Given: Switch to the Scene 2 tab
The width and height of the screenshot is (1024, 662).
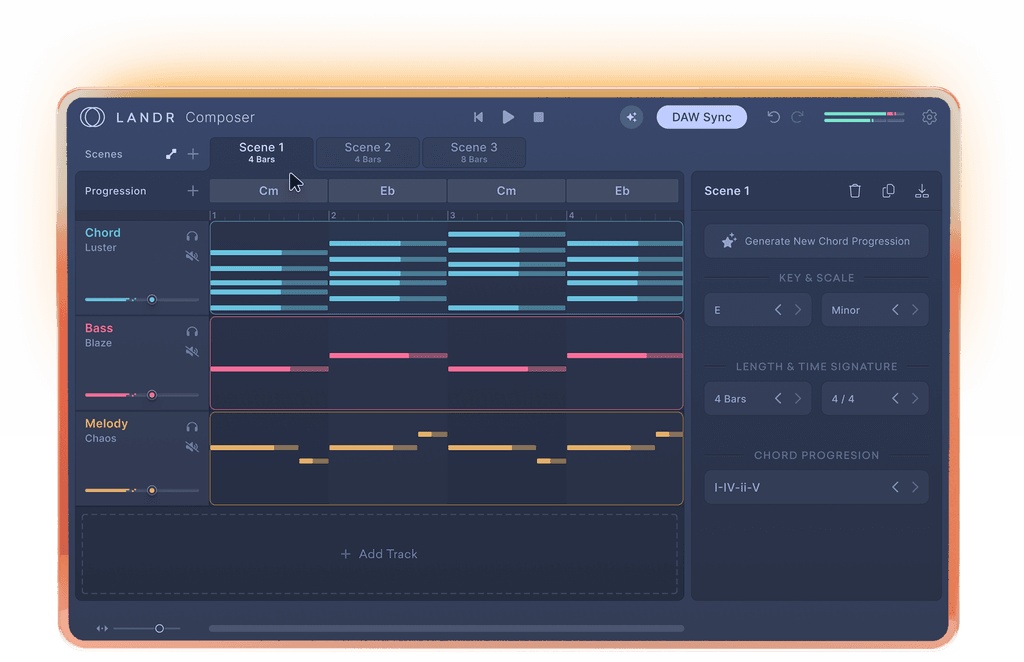Looking at the screenshot, I should click(x=367, y=151).
